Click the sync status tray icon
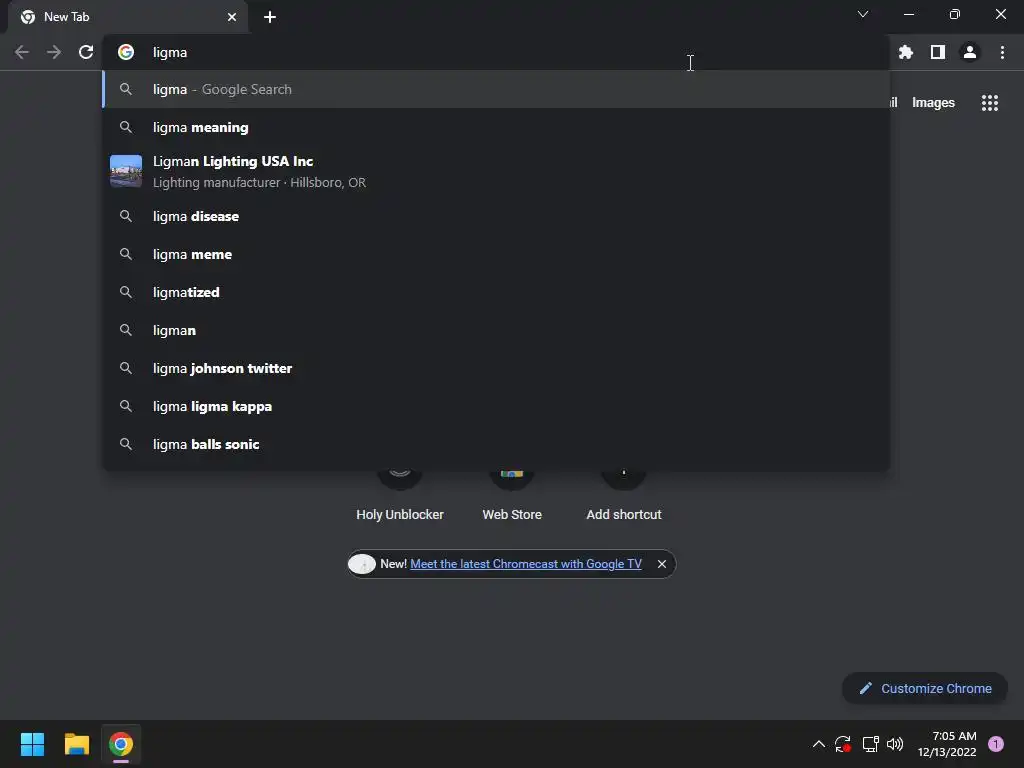This screenshot has height=768, width=1024. click(x=842, y=744)
